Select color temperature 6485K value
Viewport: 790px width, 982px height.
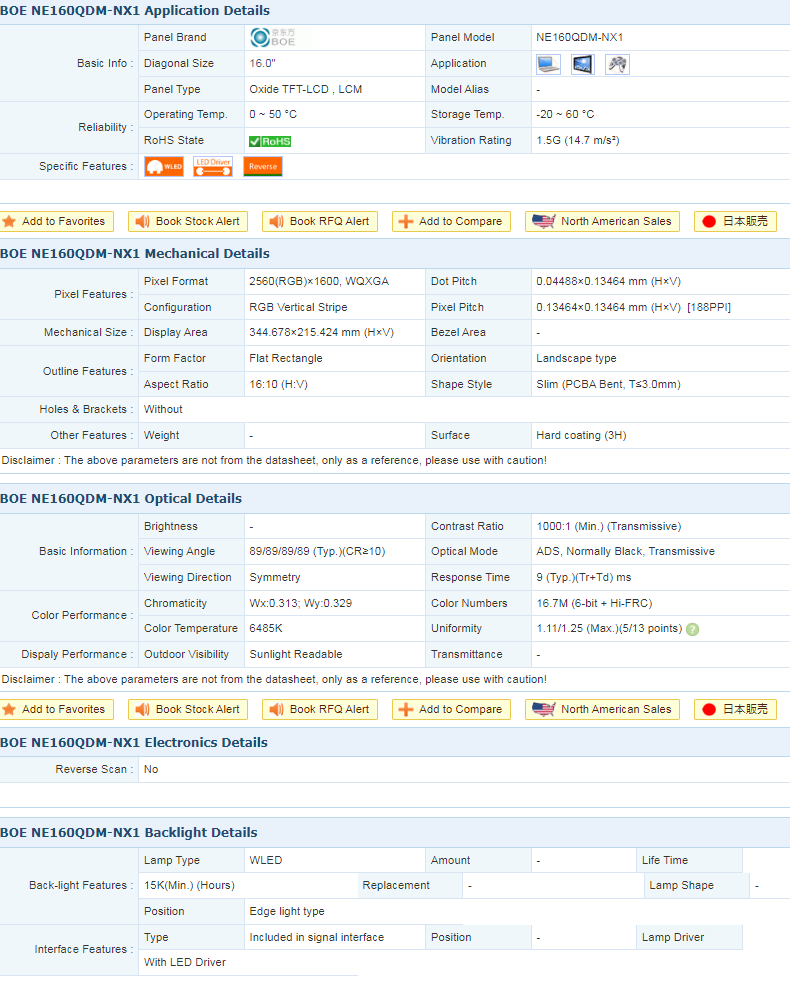pos(266,628)
